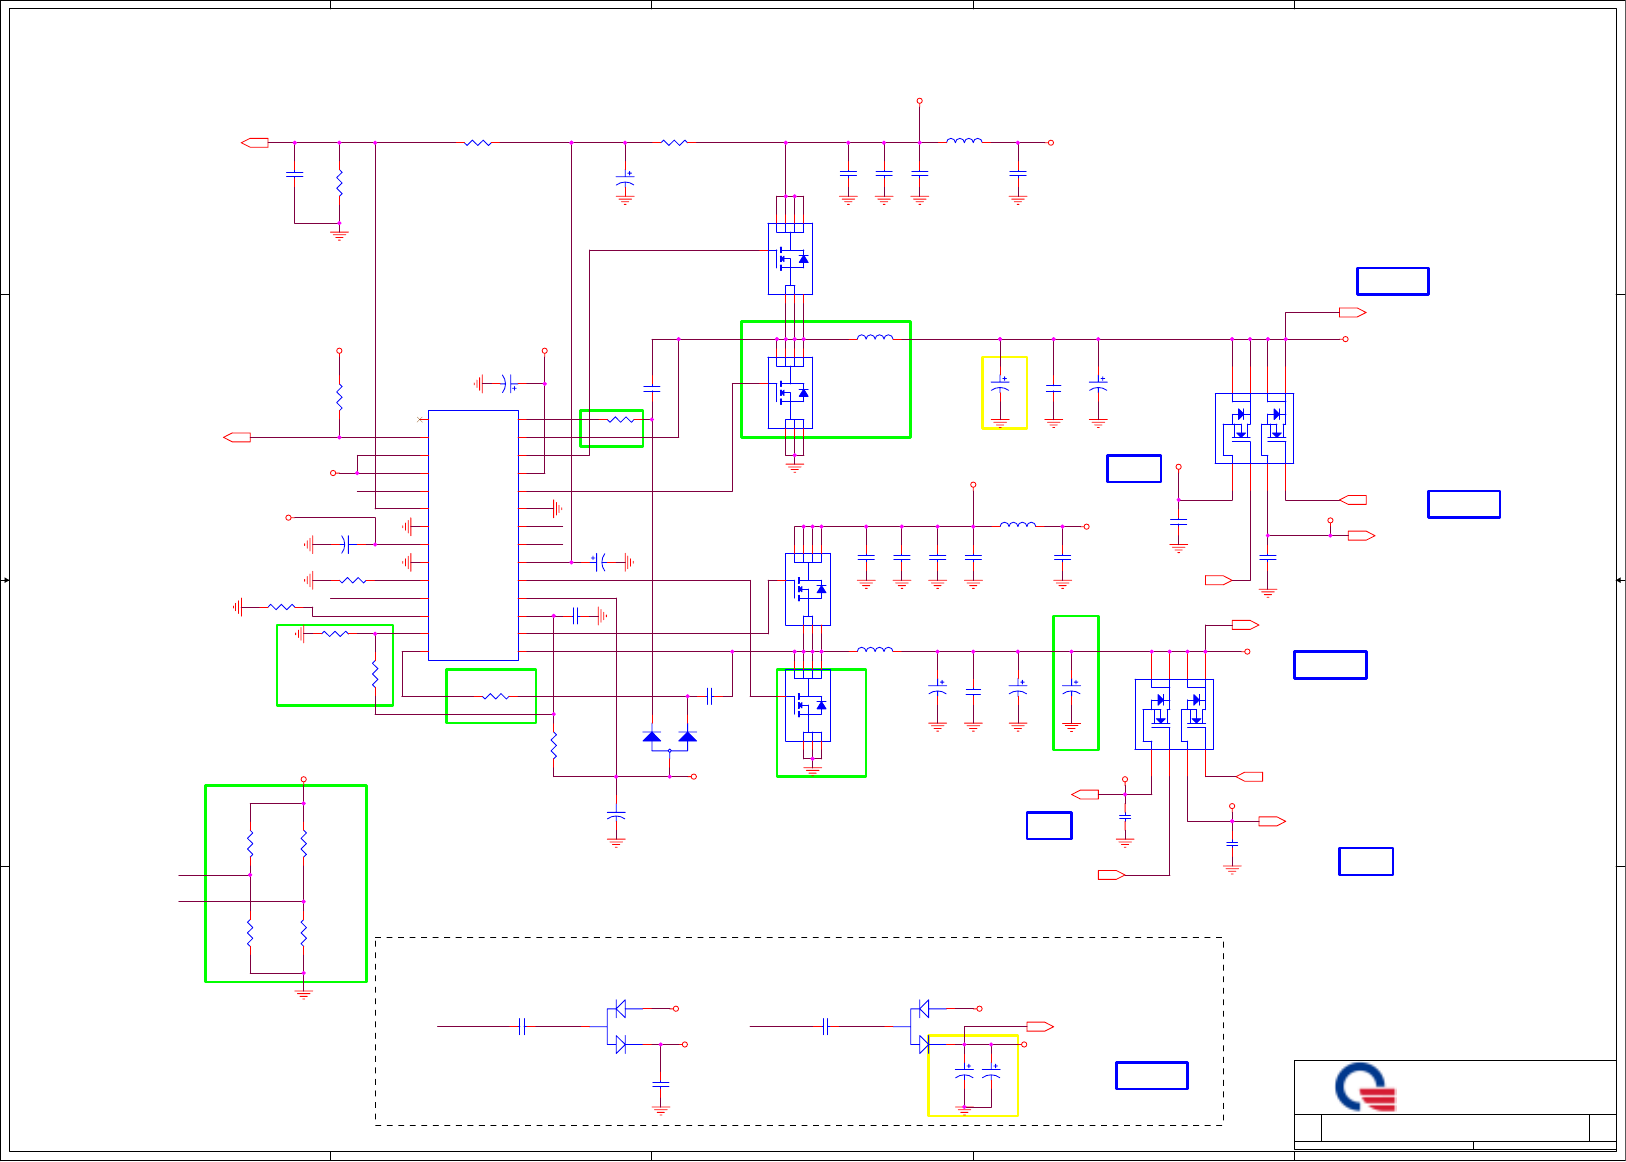Viewport: 1626px width, 1162px height.
Task: Select the resistor in the small green box right of the IC
Action: tap(621, 420)
